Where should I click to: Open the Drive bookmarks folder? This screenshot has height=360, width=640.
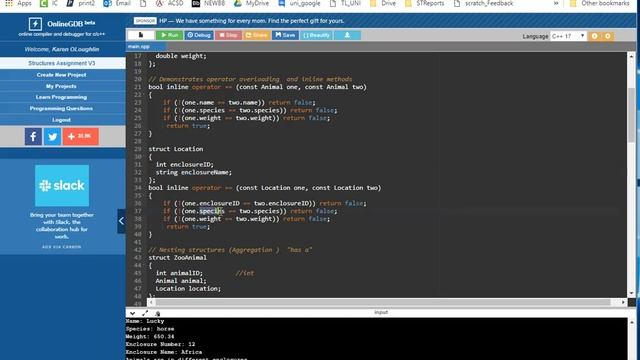(x=382, y=3)
